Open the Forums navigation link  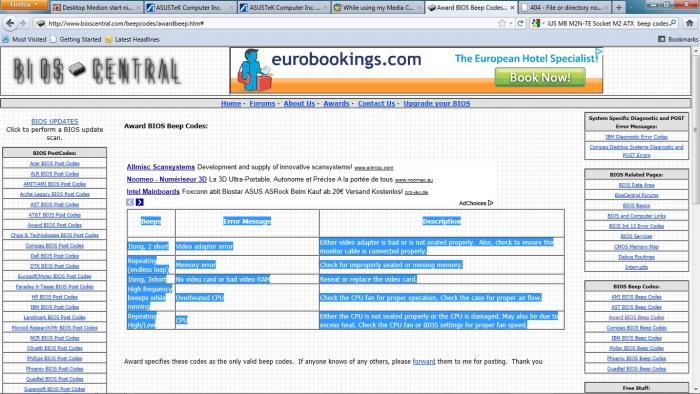[x=262, y=104]
